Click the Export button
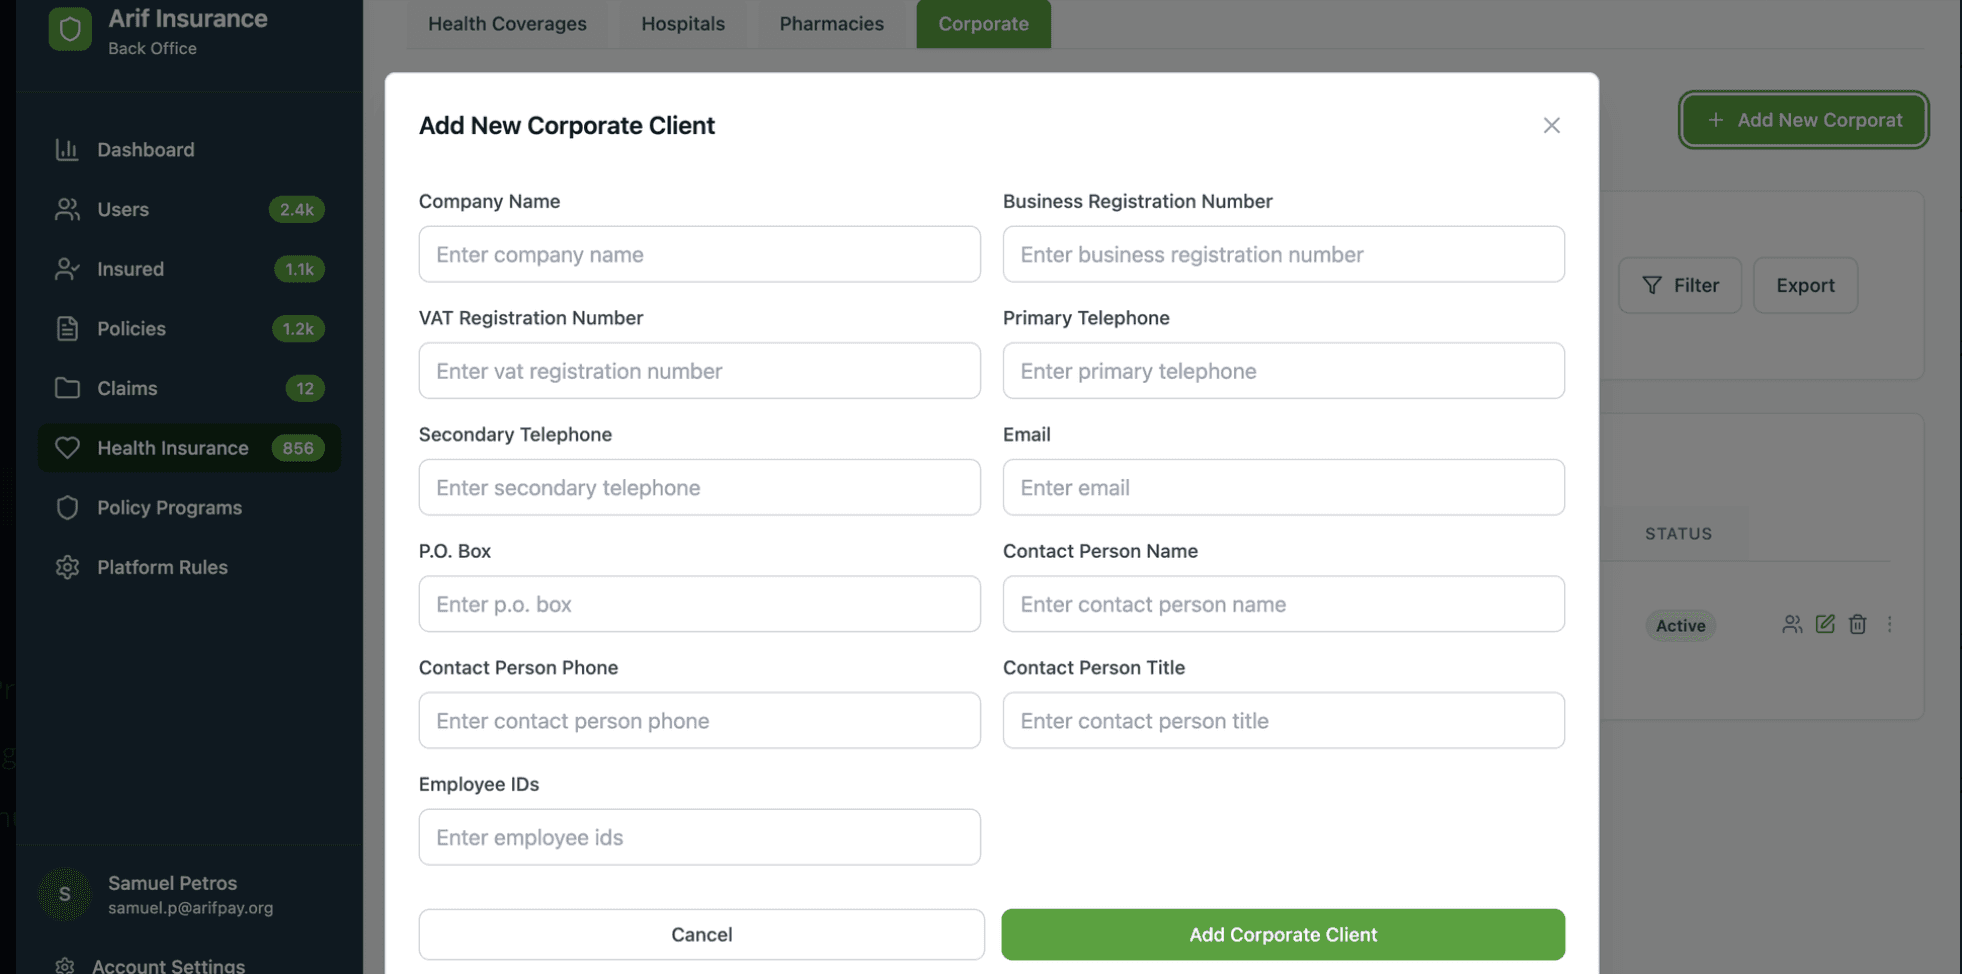The image size is (1962, 974). point(1805,285)
